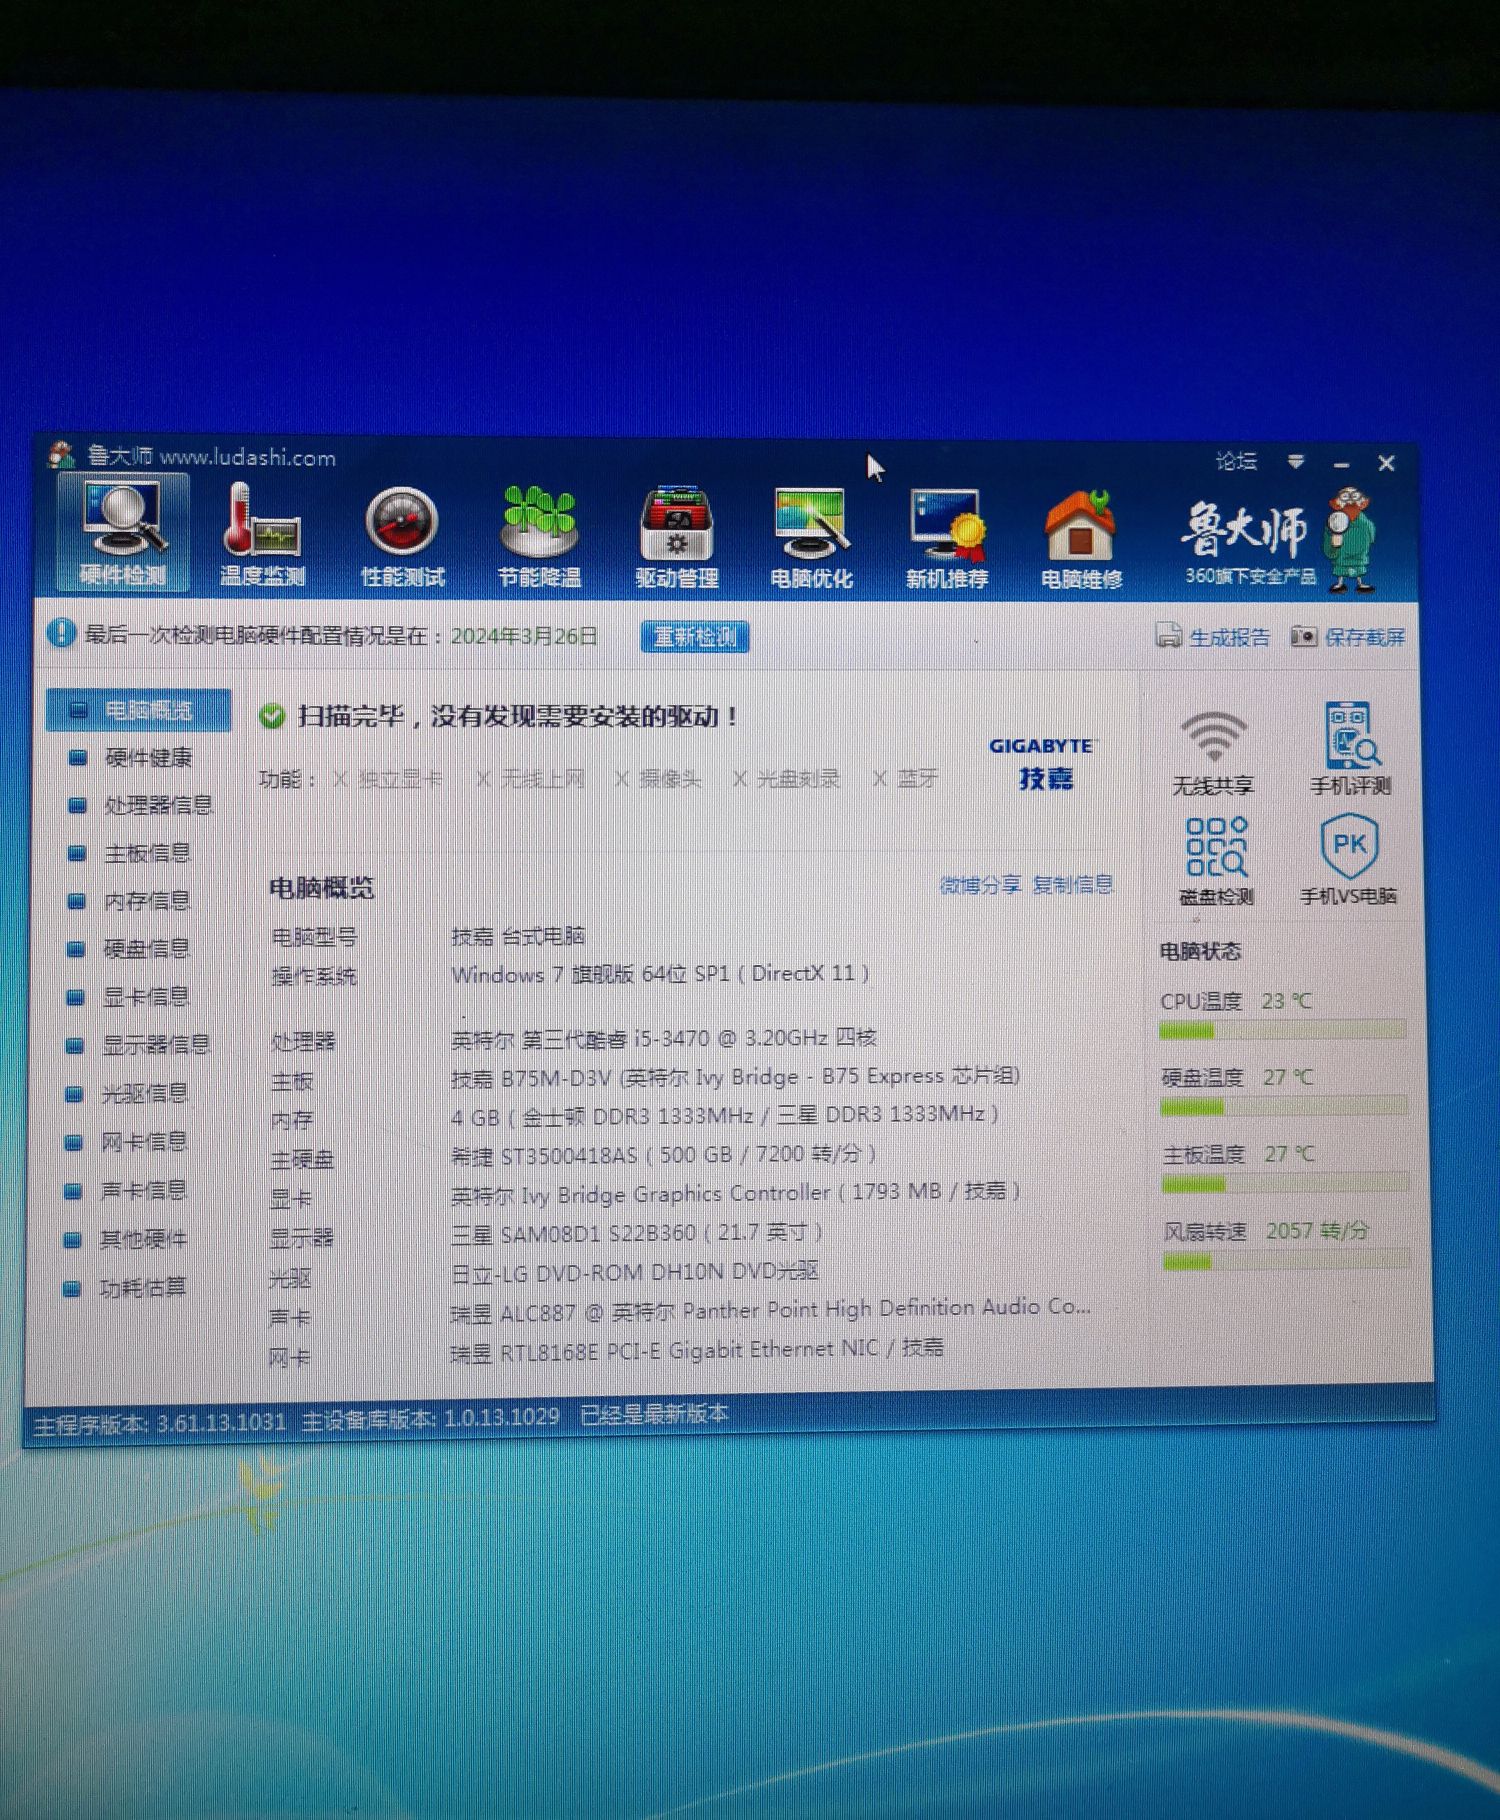This screenshot has width=1500, height=1820.
Task: Select the 电脑概览 sidebar tab
Action: coord(139,710)
